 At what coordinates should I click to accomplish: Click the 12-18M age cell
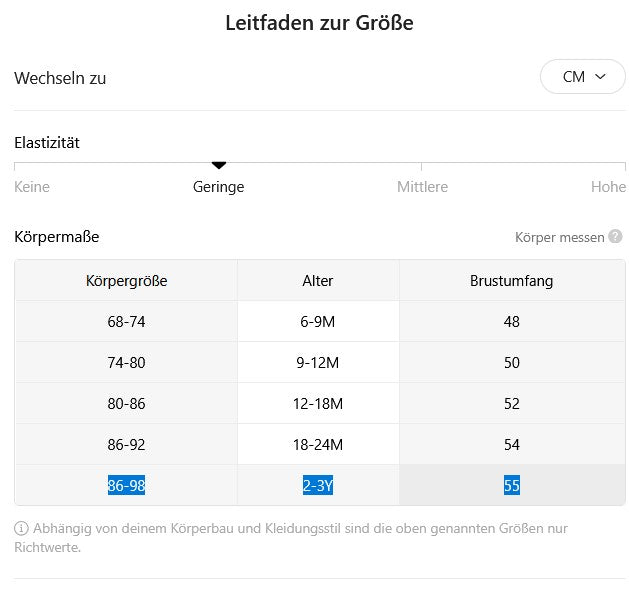click(319, 404)
